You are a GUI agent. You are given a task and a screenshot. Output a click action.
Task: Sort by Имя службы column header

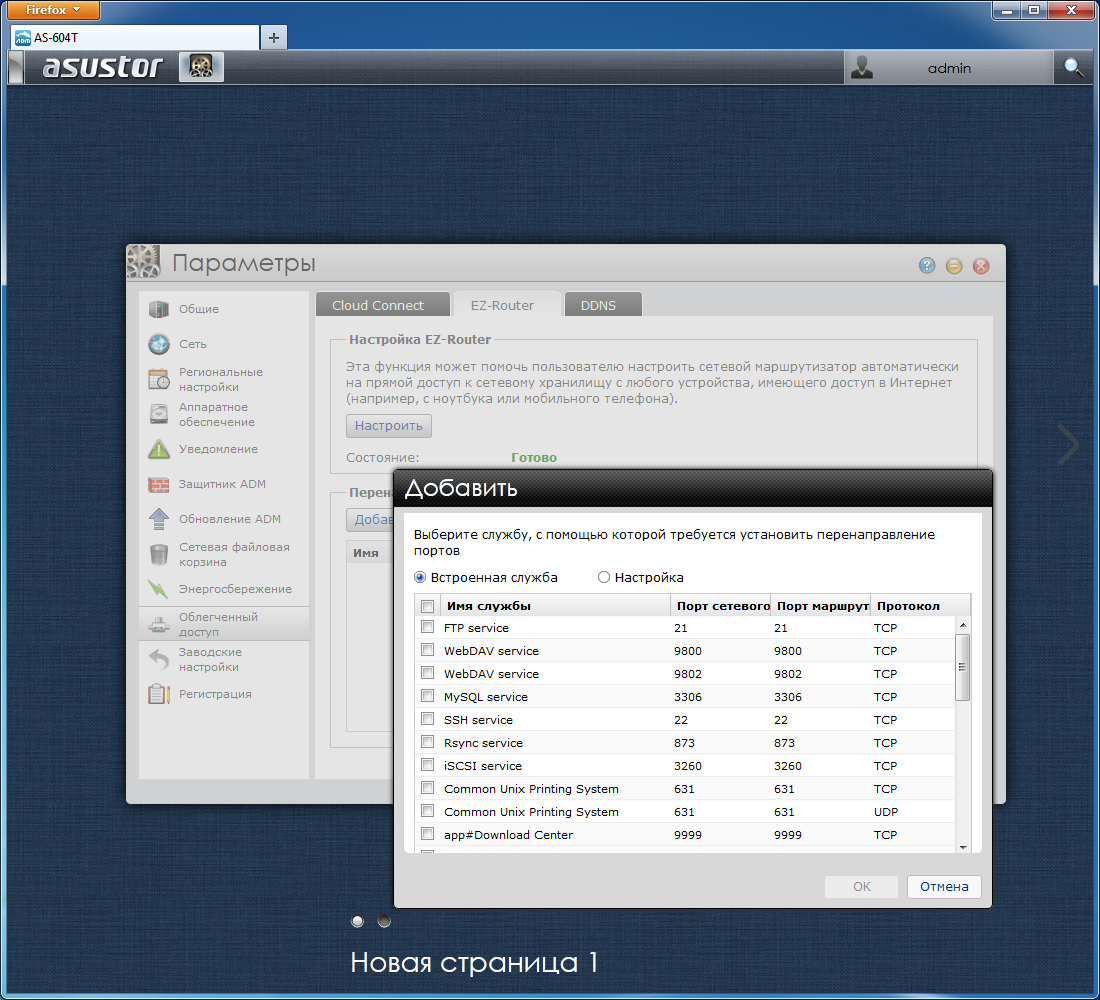555,606
